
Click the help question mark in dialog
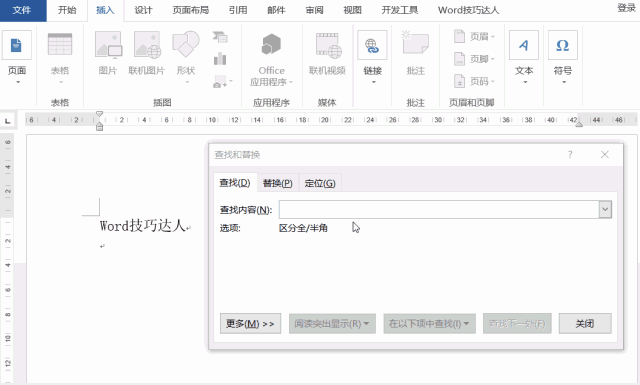[x=570, y=154]
